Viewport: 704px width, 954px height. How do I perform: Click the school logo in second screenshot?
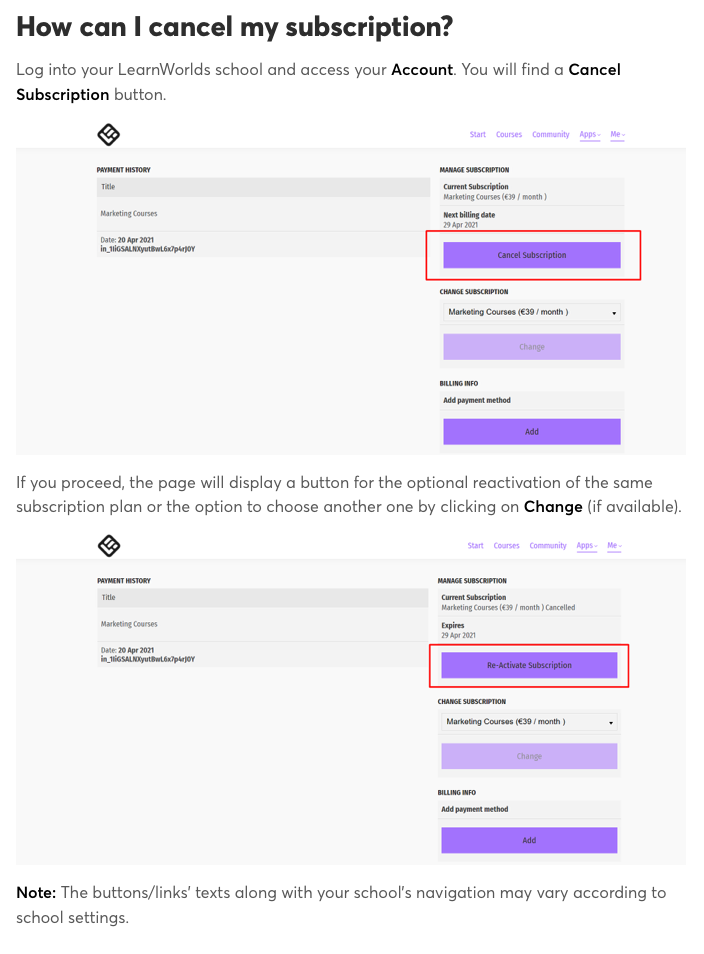click(108, 545)
